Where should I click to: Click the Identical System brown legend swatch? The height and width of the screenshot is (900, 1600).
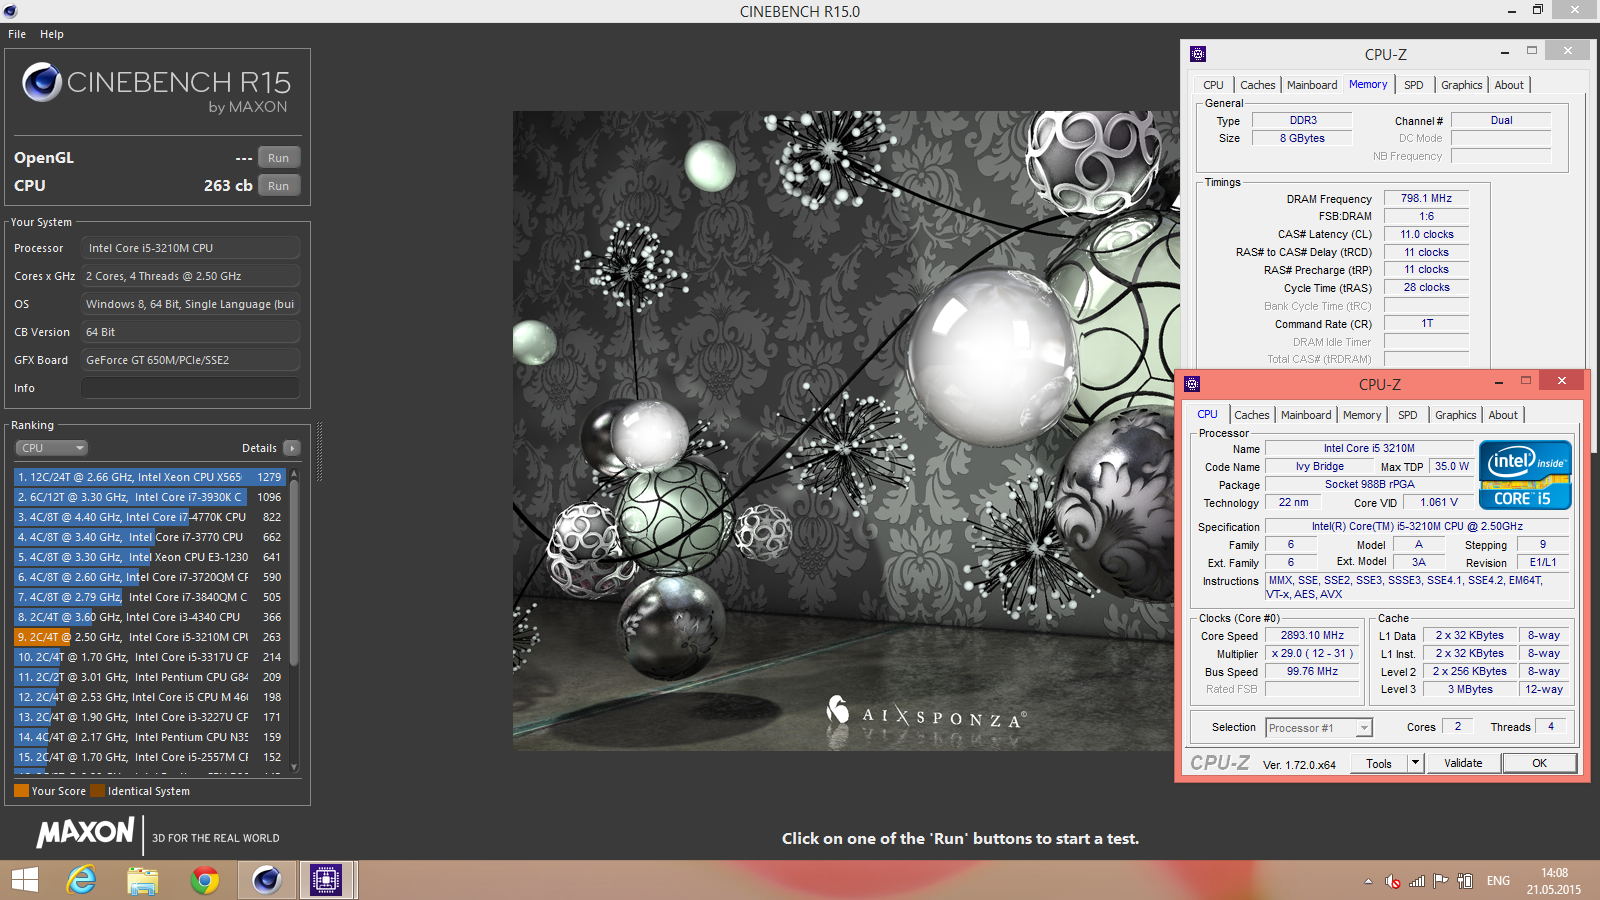[97, 791]
